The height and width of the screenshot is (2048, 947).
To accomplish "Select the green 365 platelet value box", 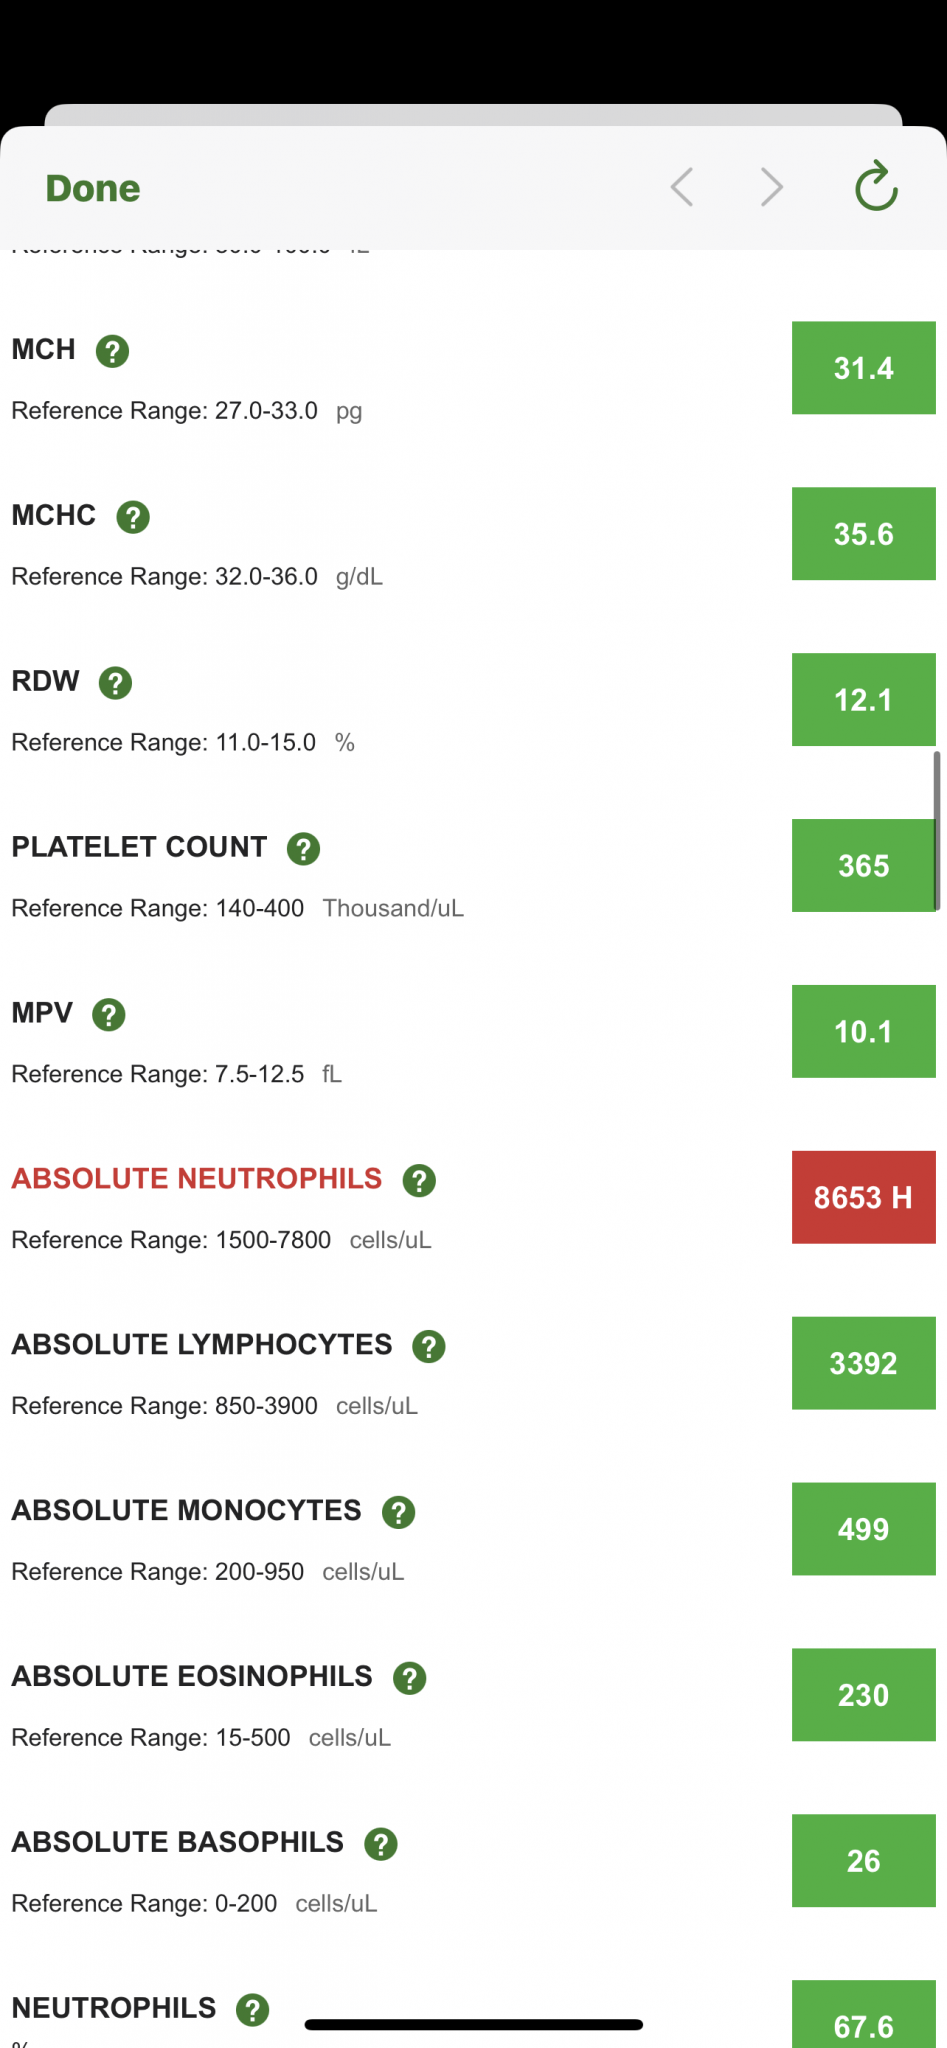I will coord(863,866).
